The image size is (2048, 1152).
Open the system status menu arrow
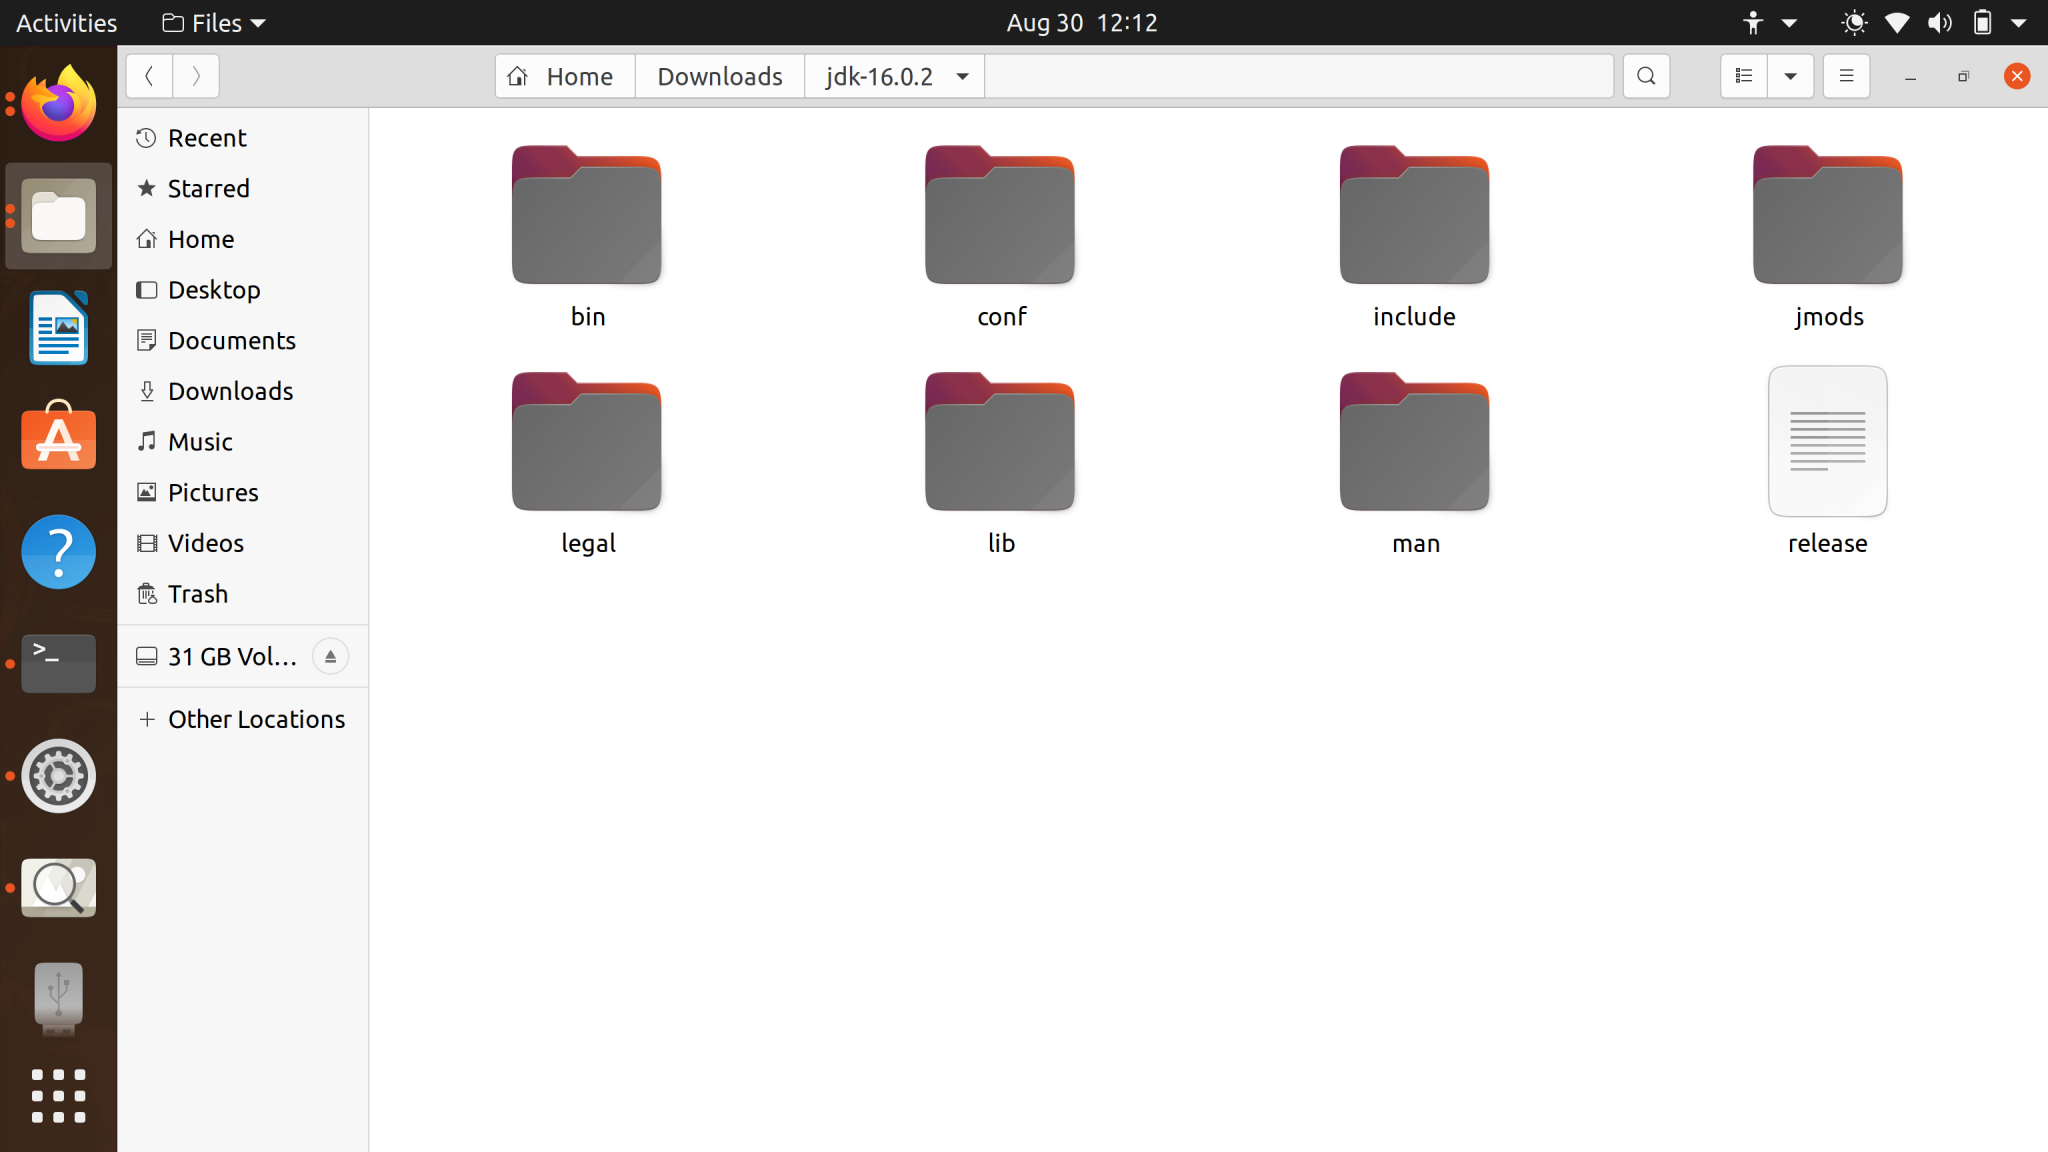[x=2018, y=23]
